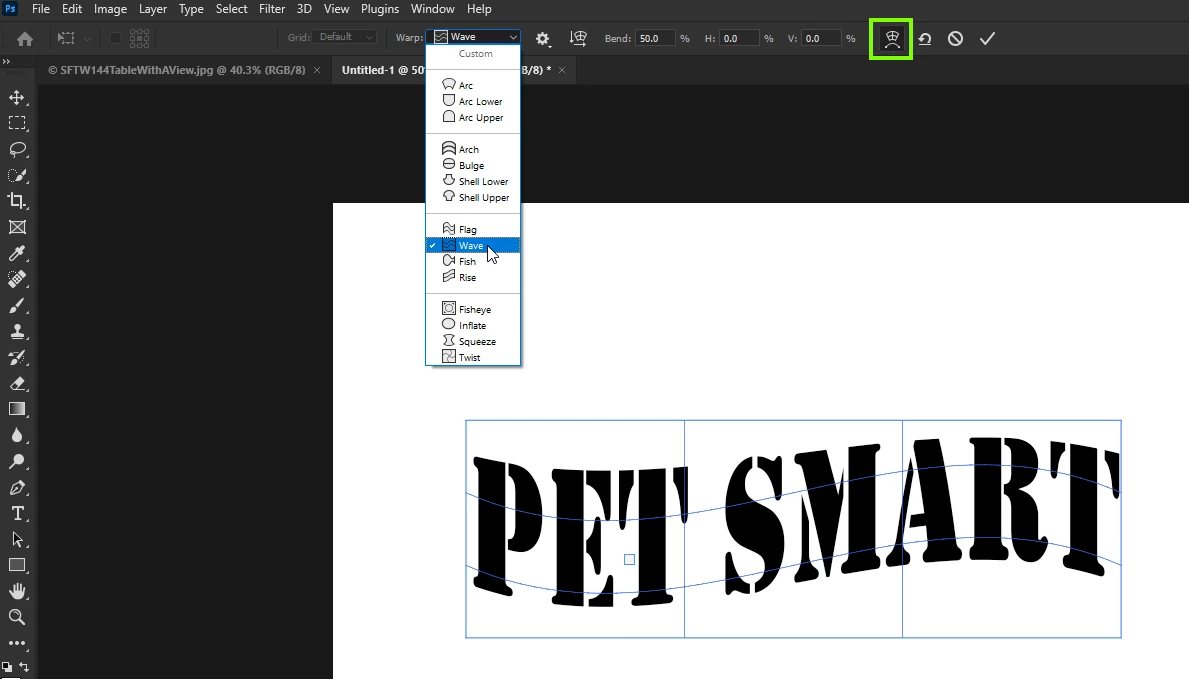
Task: Choose Flag warp style
Action: click(x=473, y=229)
